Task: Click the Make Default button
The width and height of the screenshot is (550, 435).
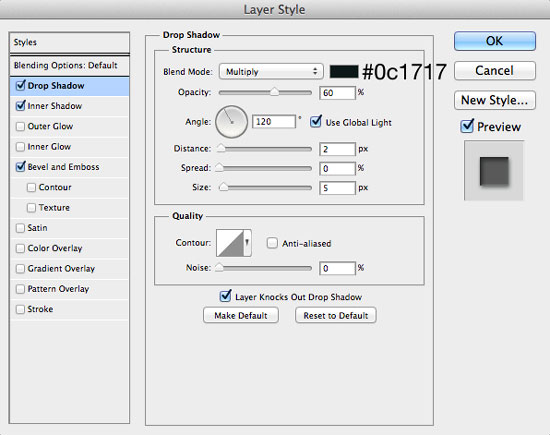Action: coord(241,315)
